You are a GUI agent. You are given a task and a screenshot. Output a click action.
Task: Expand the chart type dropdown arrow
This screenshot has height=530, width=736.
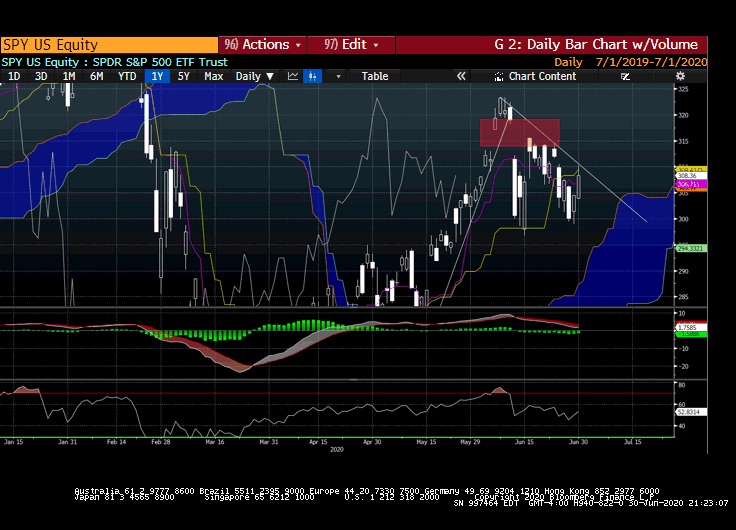point(338,76)
